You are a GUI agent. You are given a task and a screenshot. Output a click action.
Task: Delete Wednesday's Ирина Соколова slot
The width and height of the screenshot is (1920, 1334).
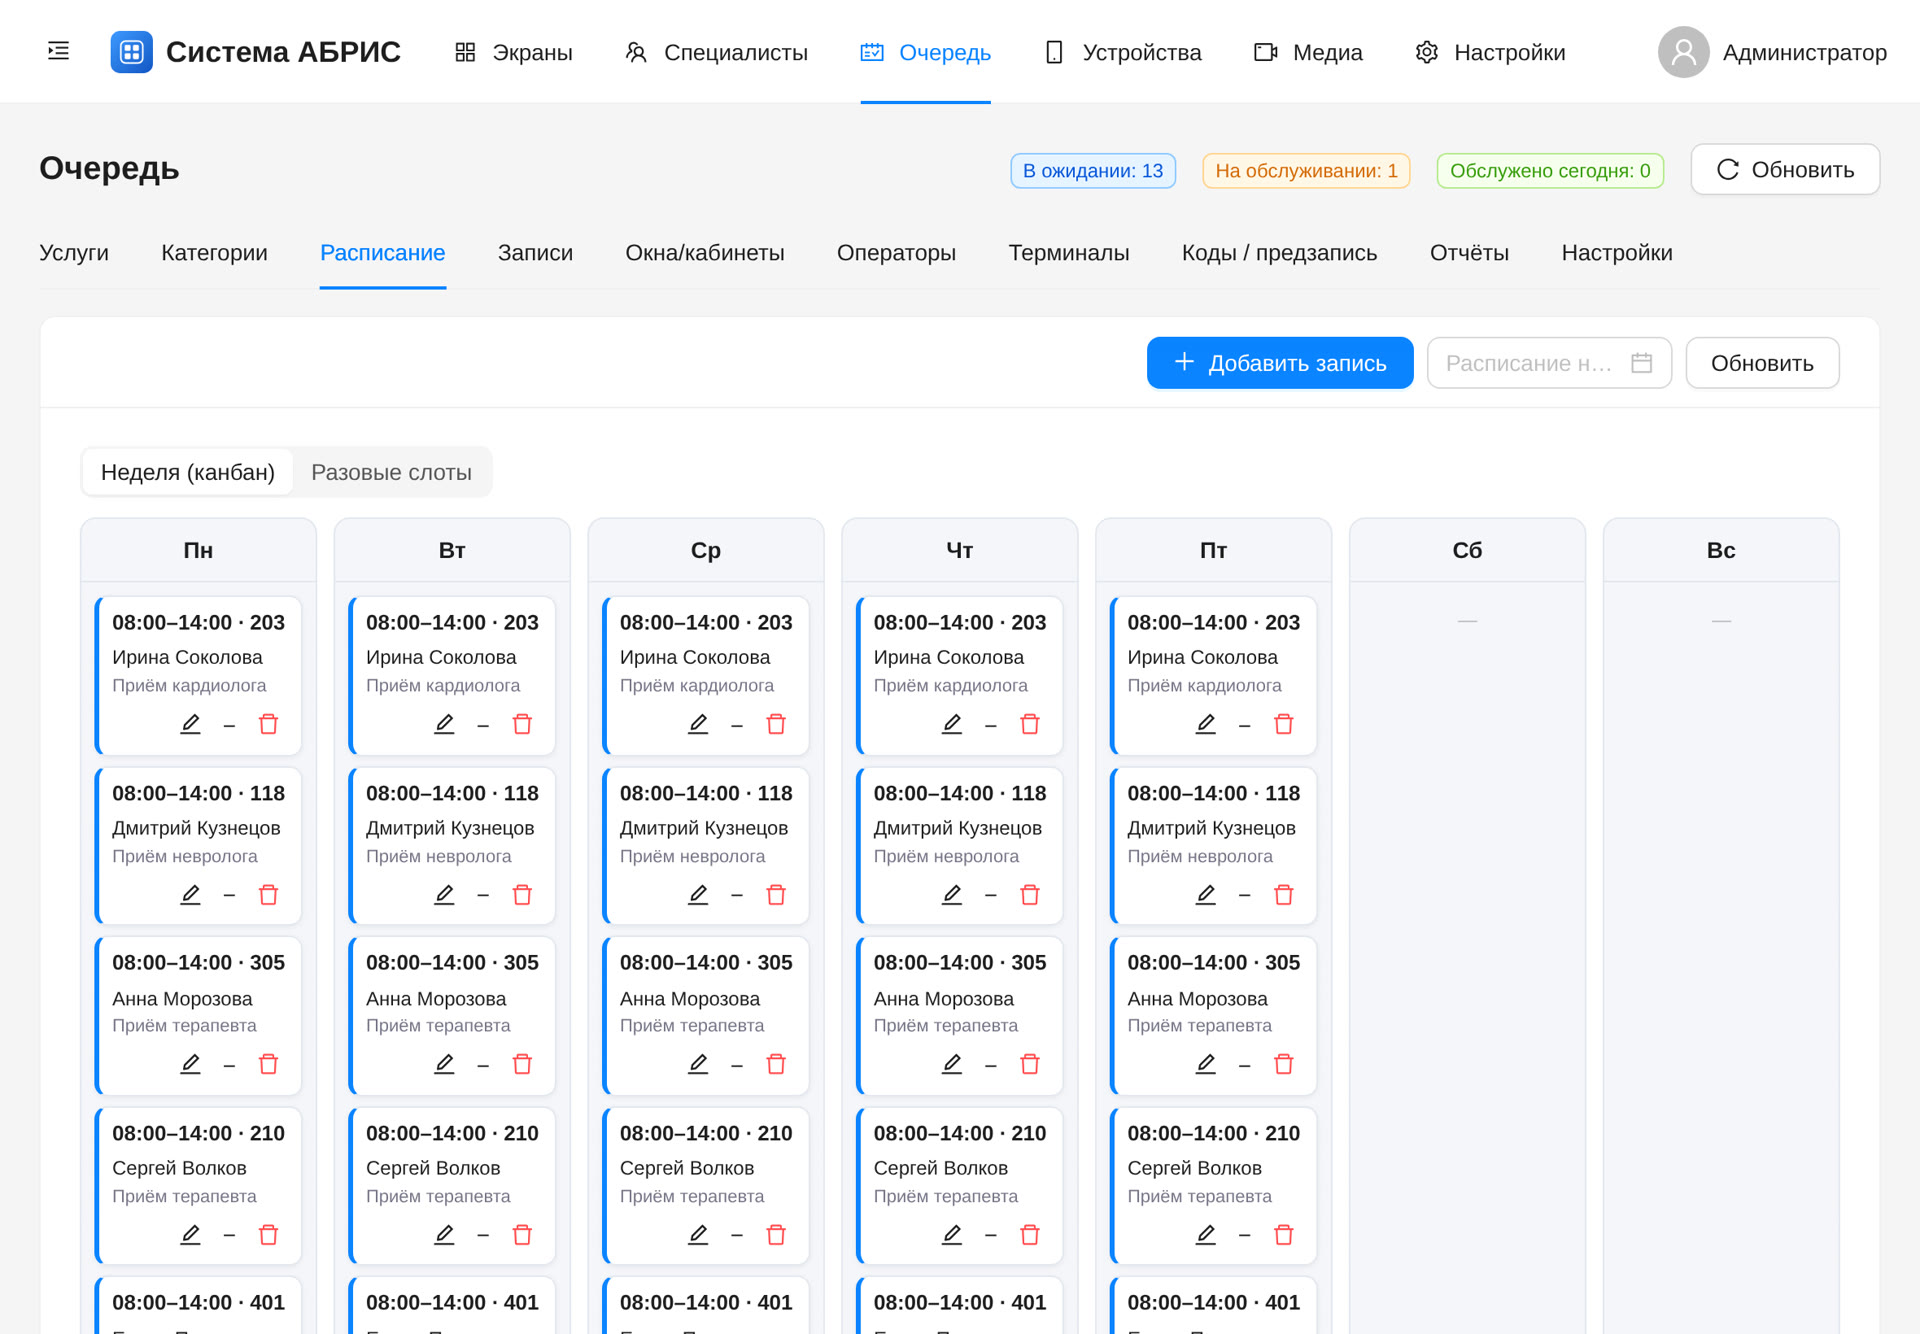[x=776, y=724]
